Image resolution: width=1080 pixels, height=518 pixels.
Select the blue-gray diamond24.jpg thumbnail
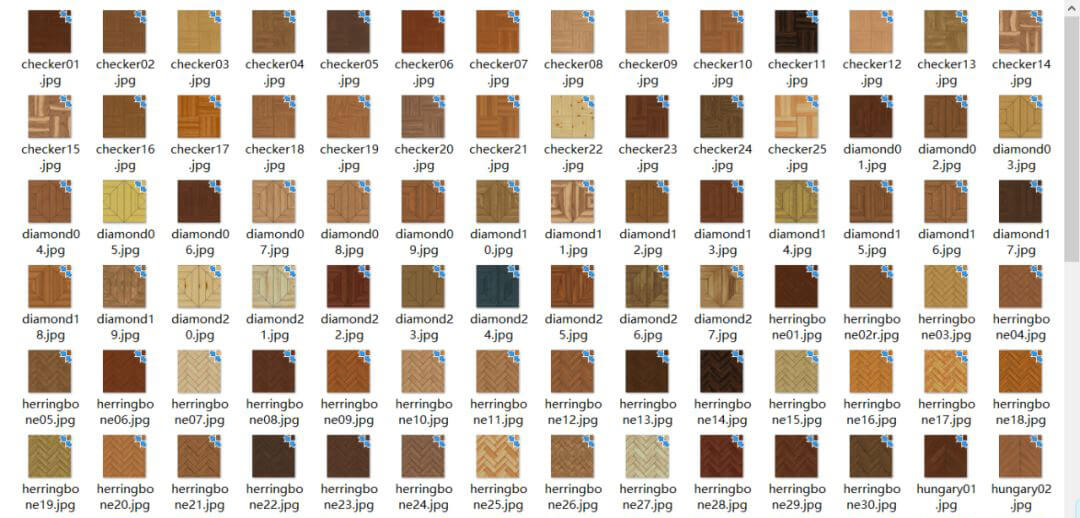[497, 286]
